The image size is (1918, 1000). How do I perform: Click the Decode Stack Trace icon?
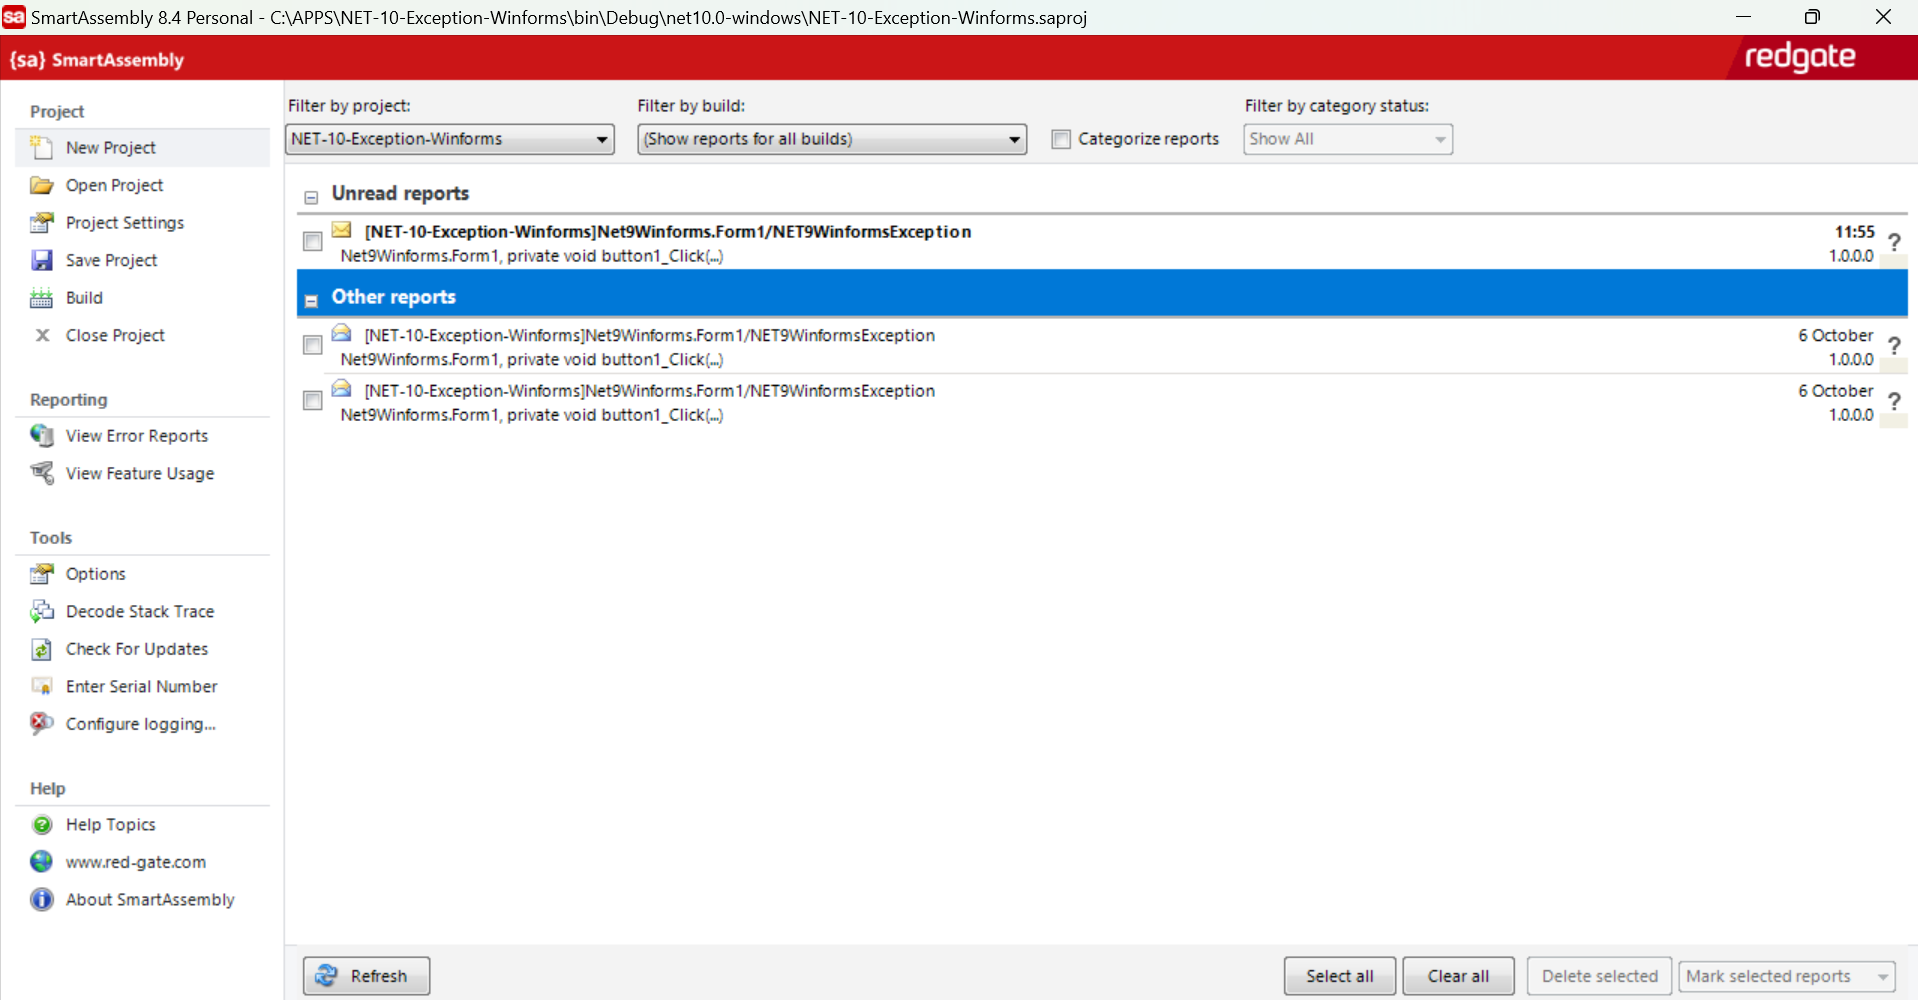coord(41,611)
